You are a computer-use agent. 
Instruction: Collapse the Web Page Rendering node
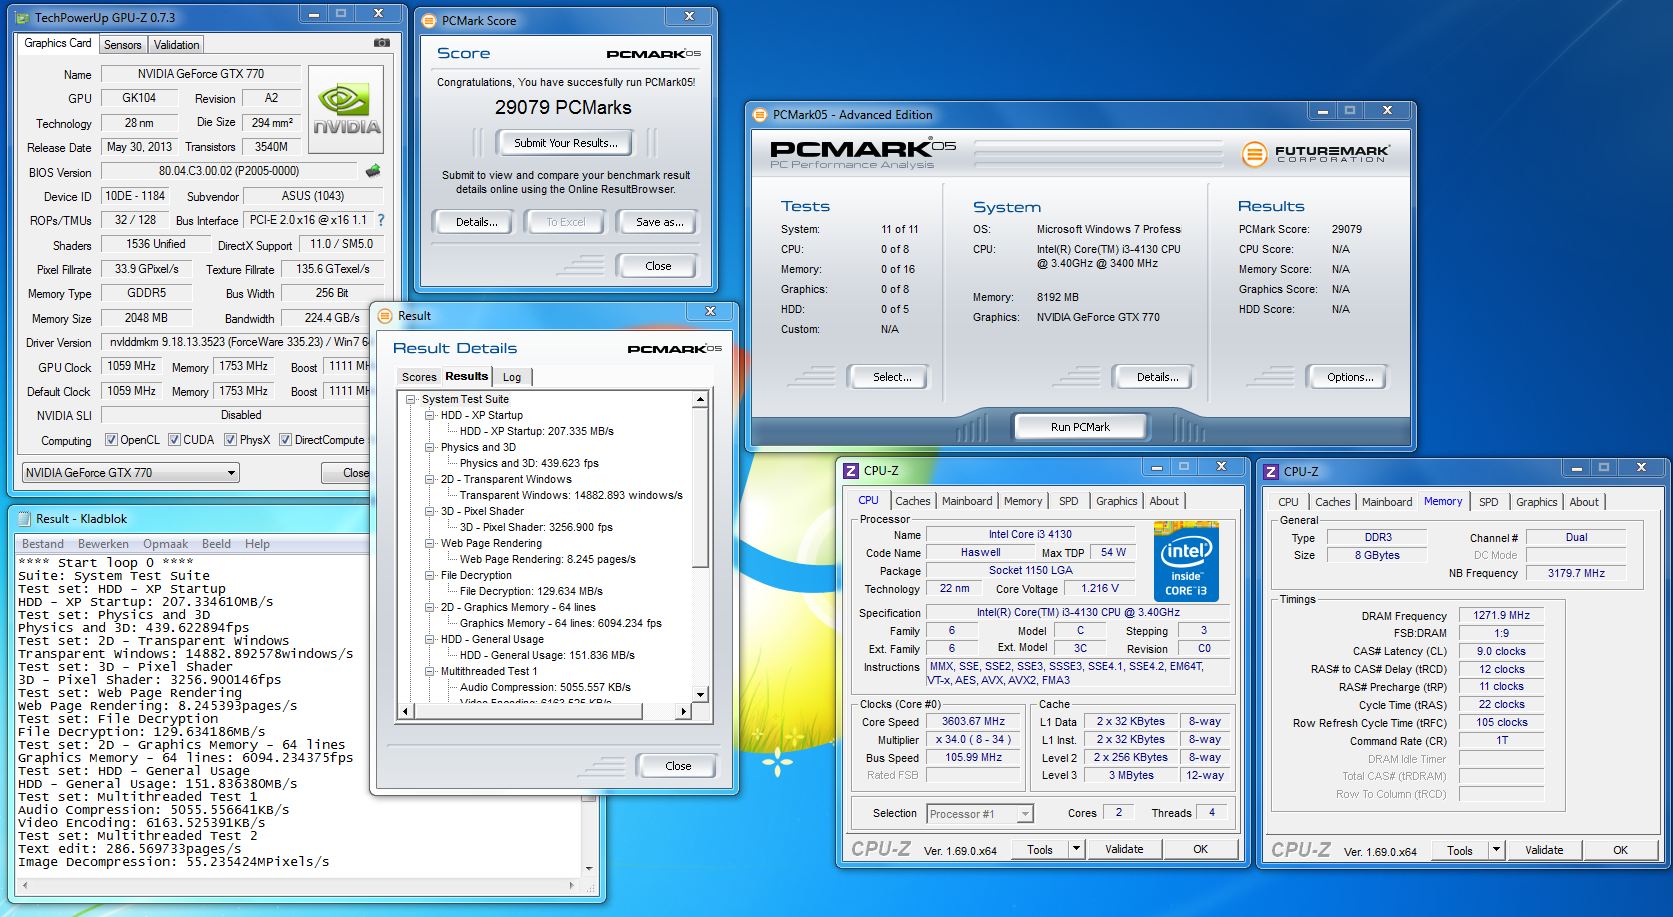click(x=429, y=543)
